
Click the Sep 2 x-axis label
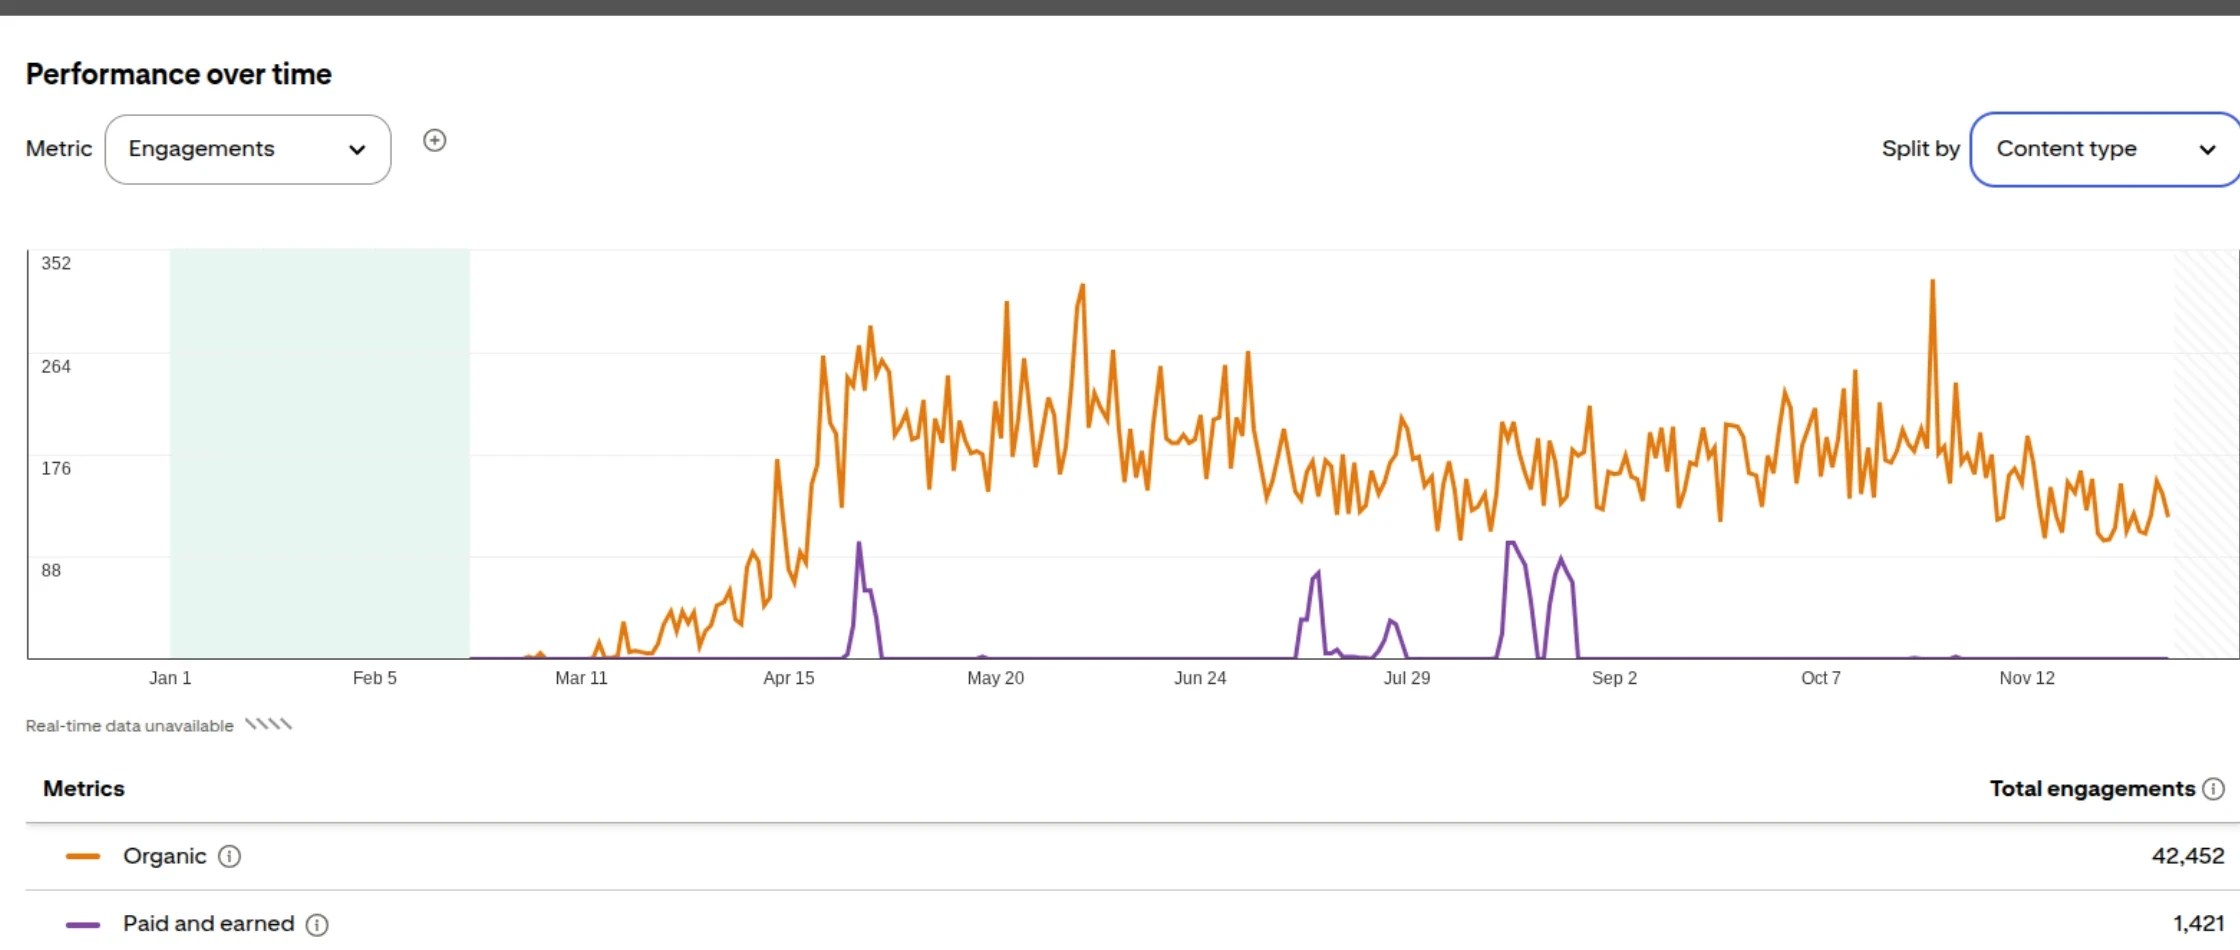(x=1614, y=678)
